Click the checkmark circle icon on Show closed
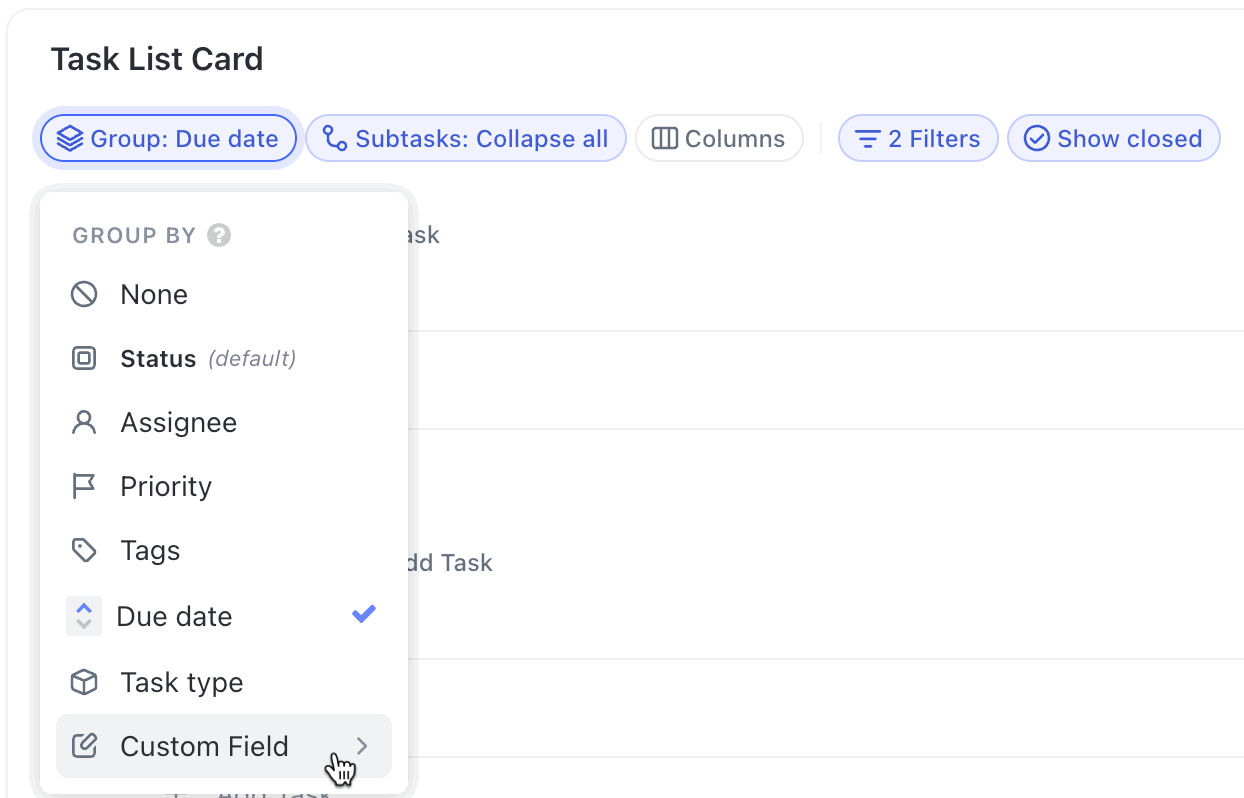 (x=1038, y=139)
